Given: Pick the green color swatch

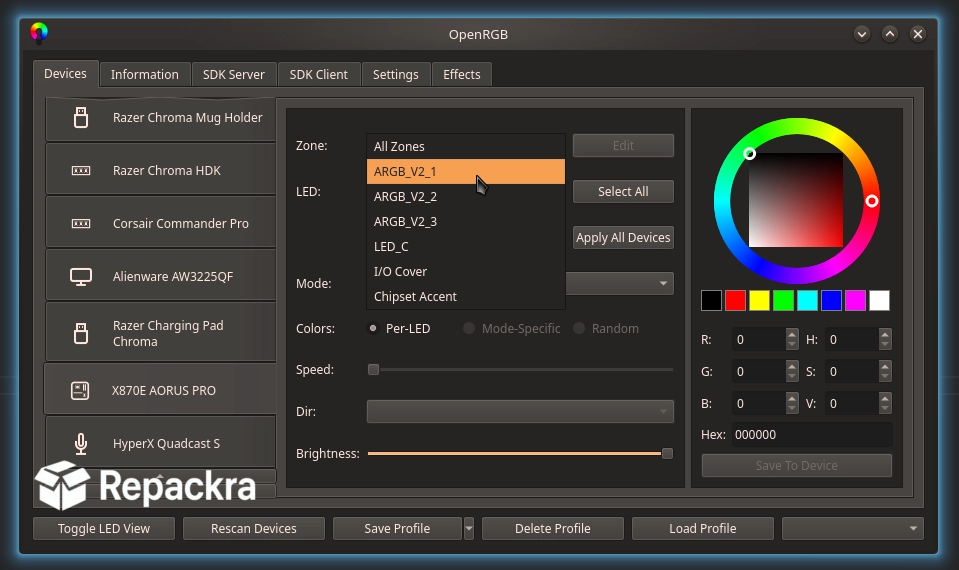Looking at the screenshot, I should click(x=783, y=300).
